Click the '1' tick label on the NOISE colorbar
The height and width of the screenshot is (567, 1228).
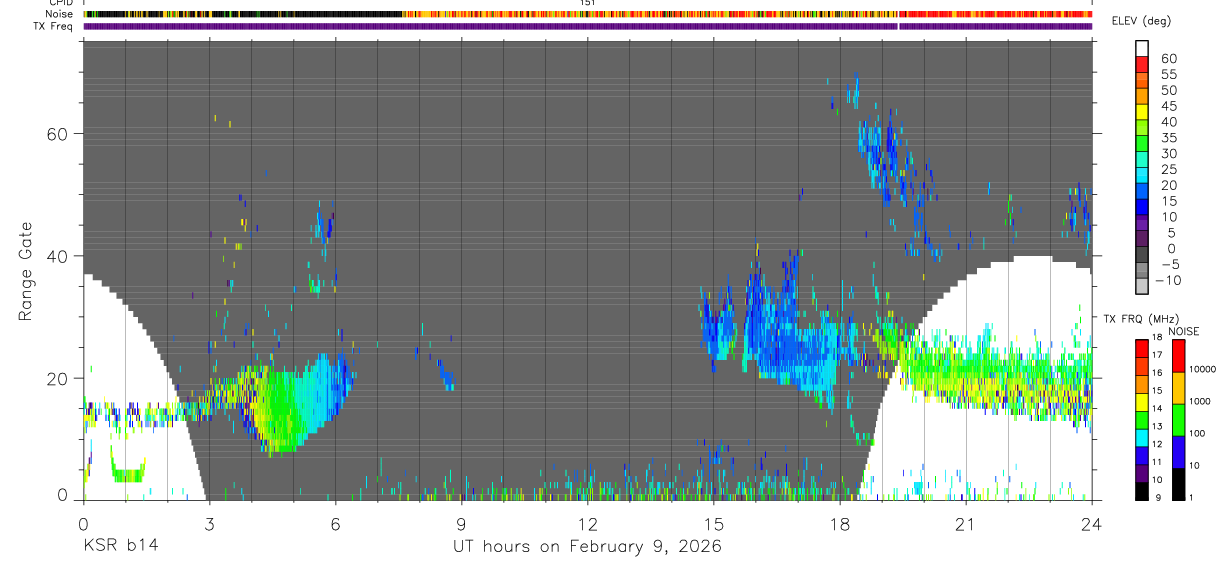1190,497
